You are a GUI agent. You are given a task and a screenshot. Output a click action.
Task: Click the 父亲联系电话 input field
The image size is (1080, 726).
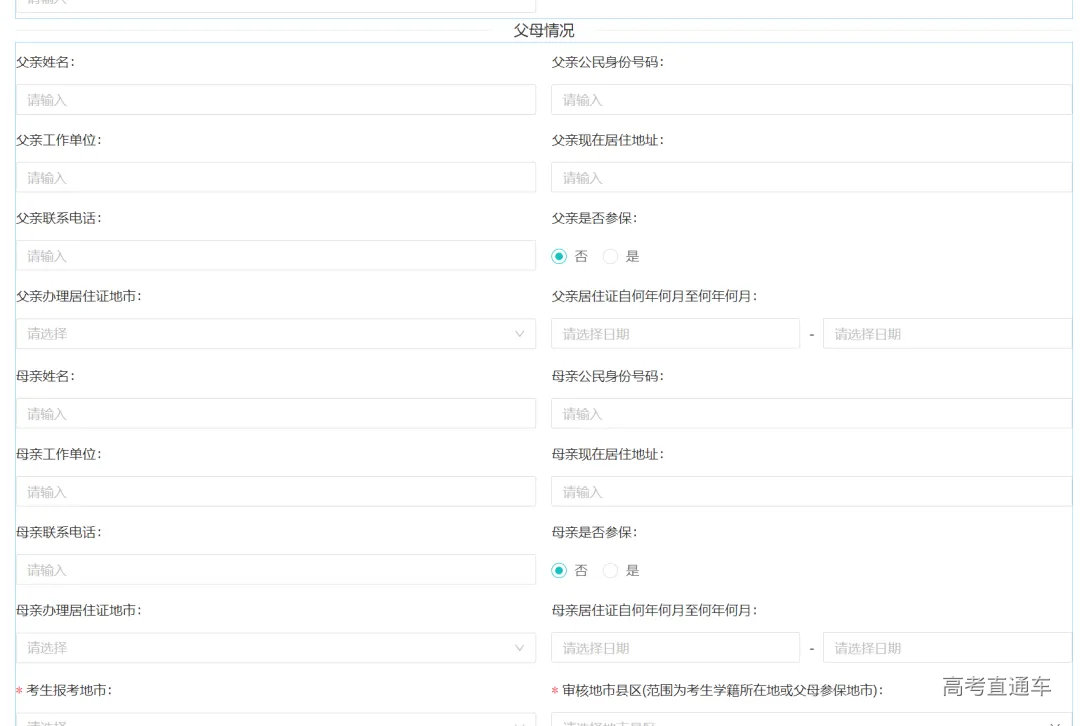pos(275,256)
